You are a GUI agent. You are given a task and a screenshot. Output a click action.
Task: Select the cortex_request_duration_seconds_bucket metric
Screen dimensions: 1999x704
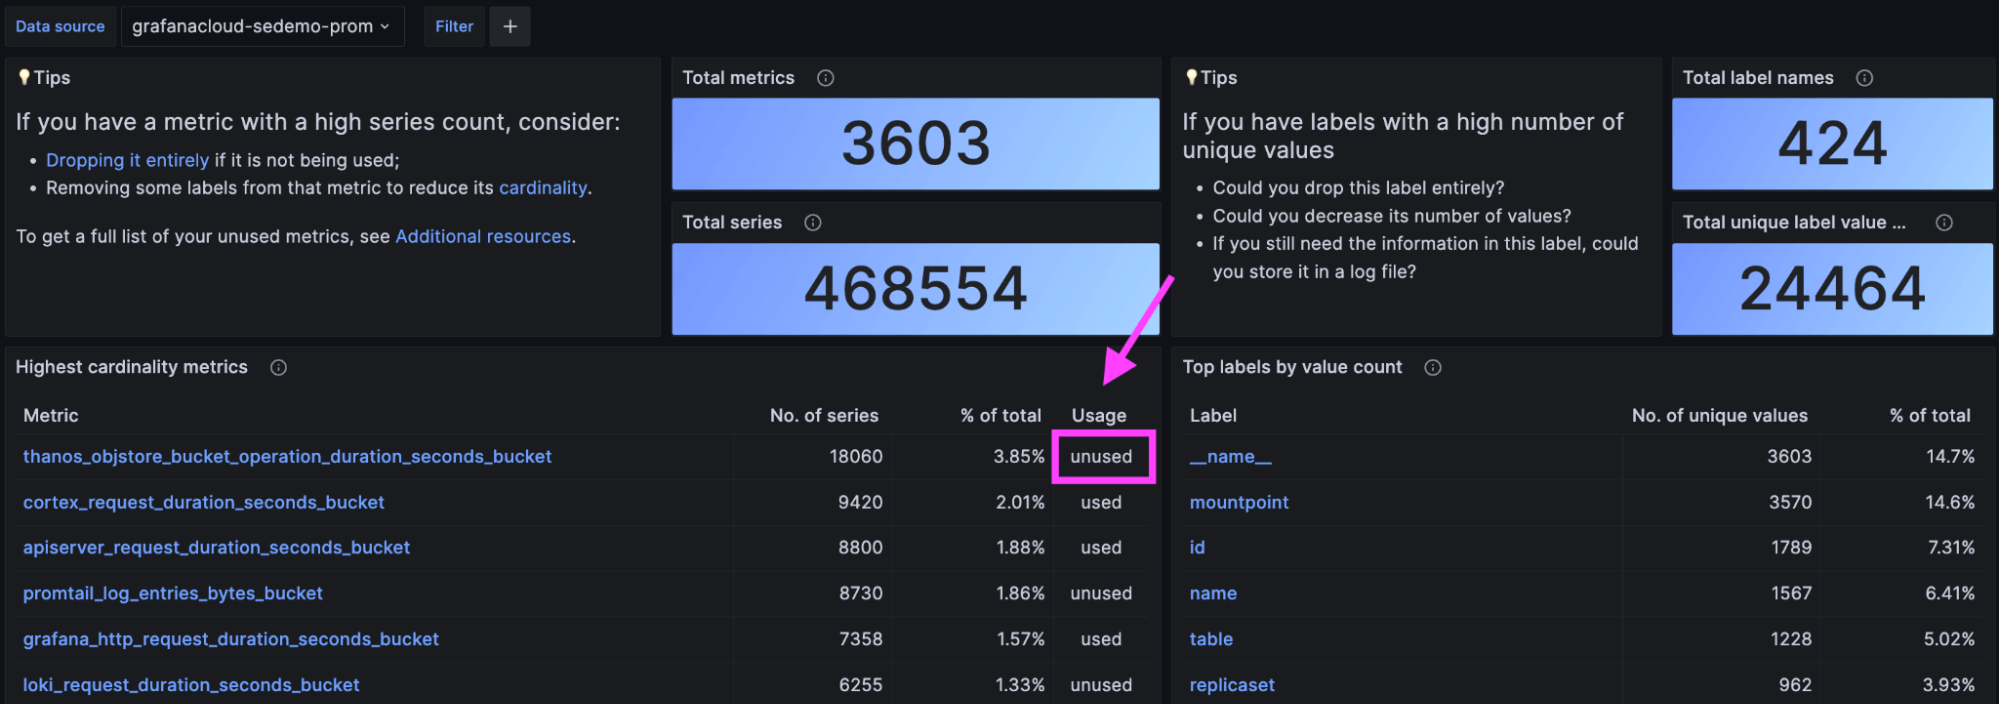click(x=203, y=503)
